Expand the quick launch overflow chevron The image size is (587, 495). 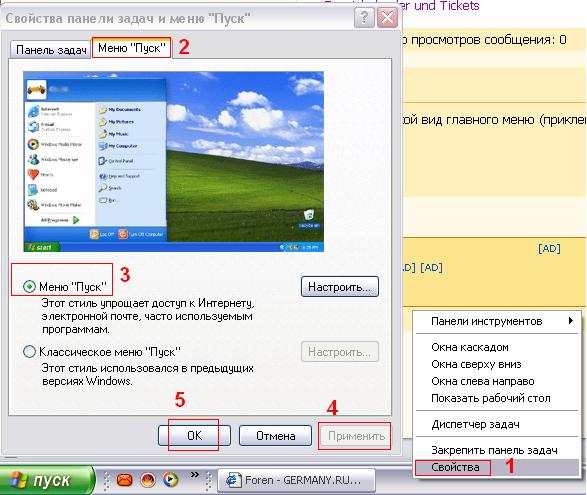194,475
